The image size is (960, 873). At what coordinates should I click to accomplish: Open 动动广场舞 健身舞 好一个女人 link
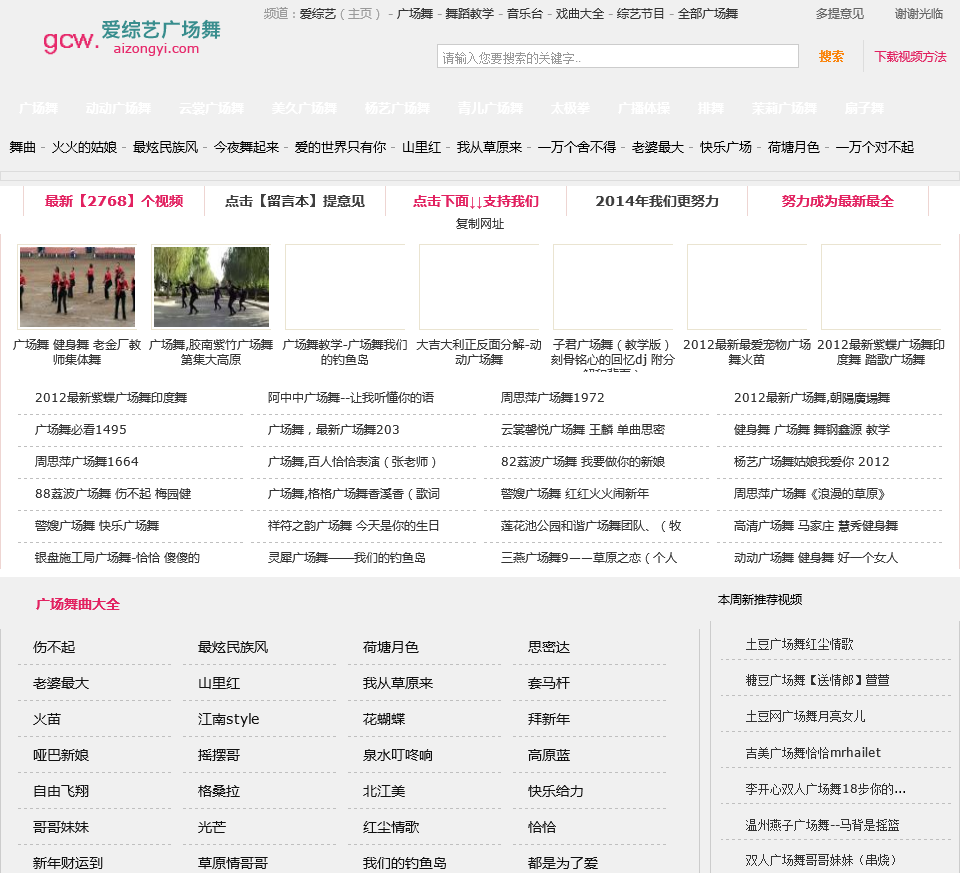click(816, 558)
